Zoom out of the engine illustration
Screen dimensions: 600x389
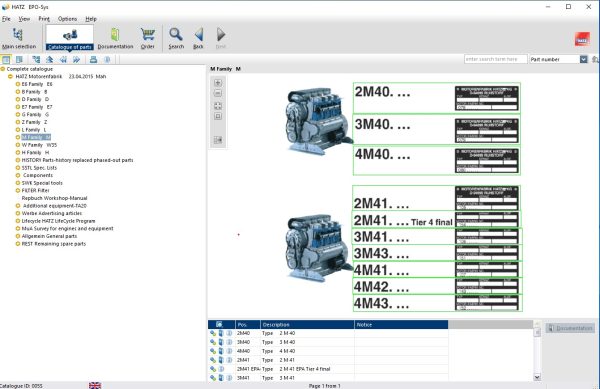pos(218,93)
